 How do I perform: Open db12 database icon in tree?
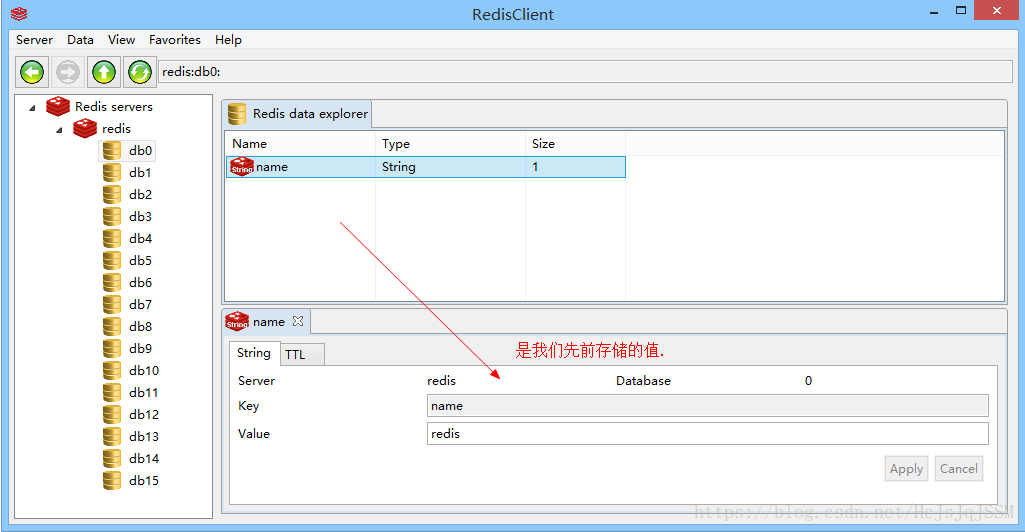(112, 414)
